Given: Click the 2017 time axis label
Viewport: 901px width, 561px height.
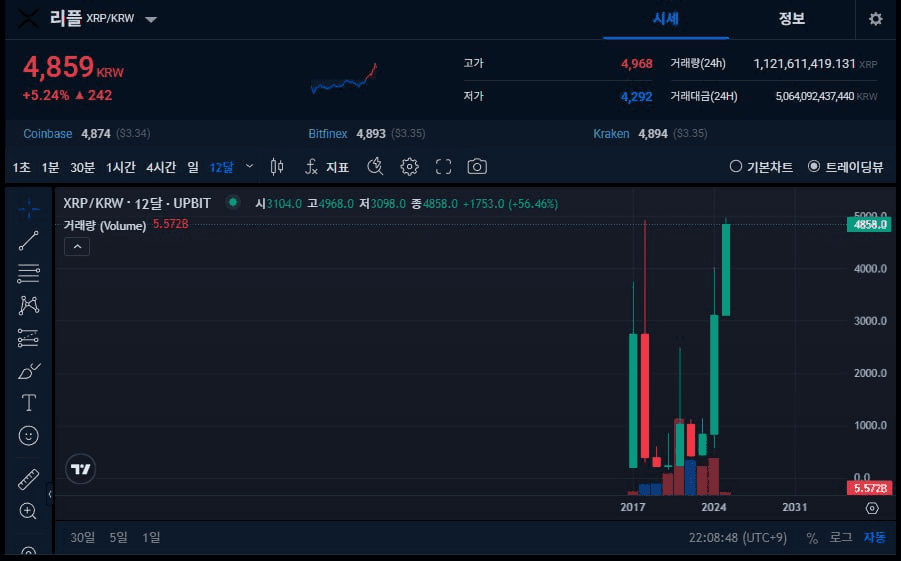Looking at the screenshot, I should (x=633, y=507).
